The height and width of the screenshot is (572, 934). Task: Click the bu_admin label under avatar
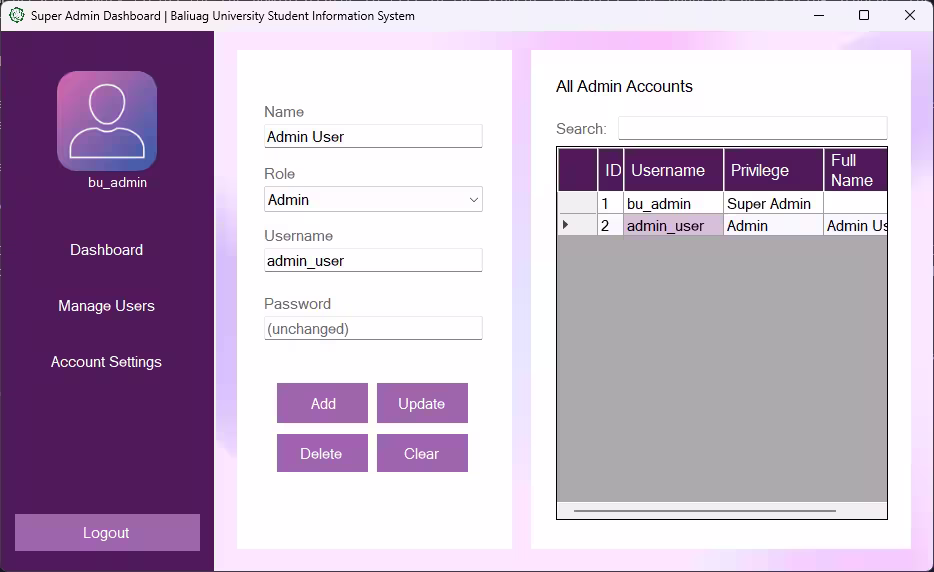pyautogui.click(x=117, y=182)
